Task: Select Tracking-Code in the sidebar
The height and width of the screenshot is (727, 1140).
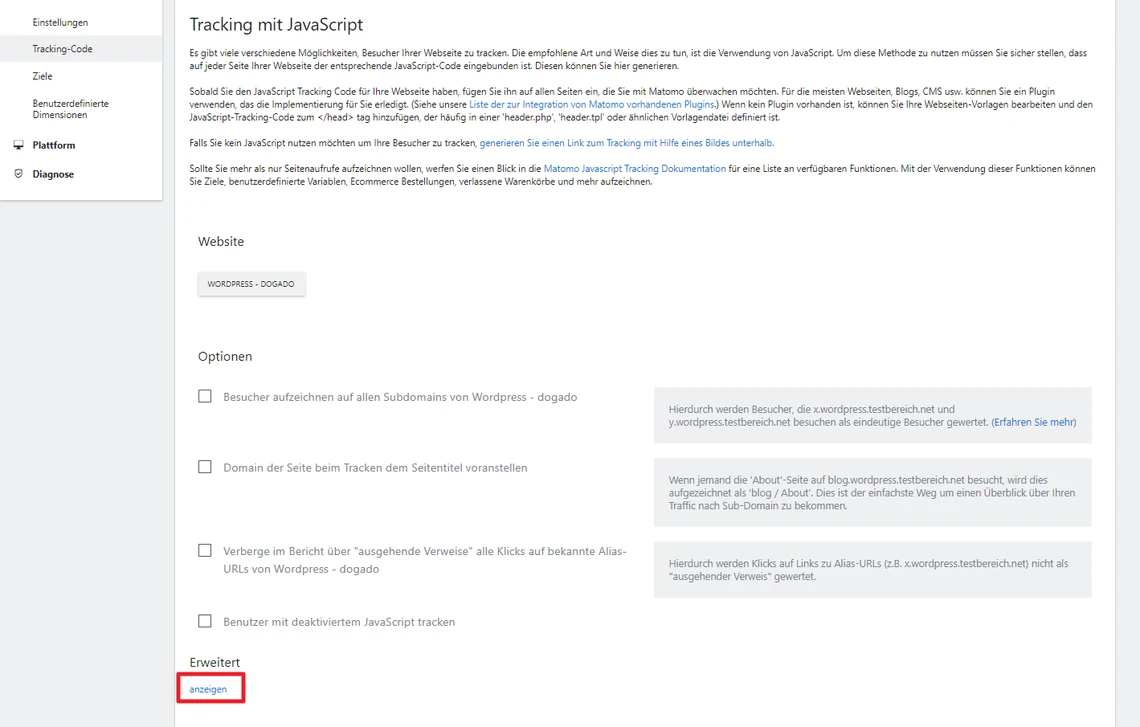Action: (x=62, y=49)
